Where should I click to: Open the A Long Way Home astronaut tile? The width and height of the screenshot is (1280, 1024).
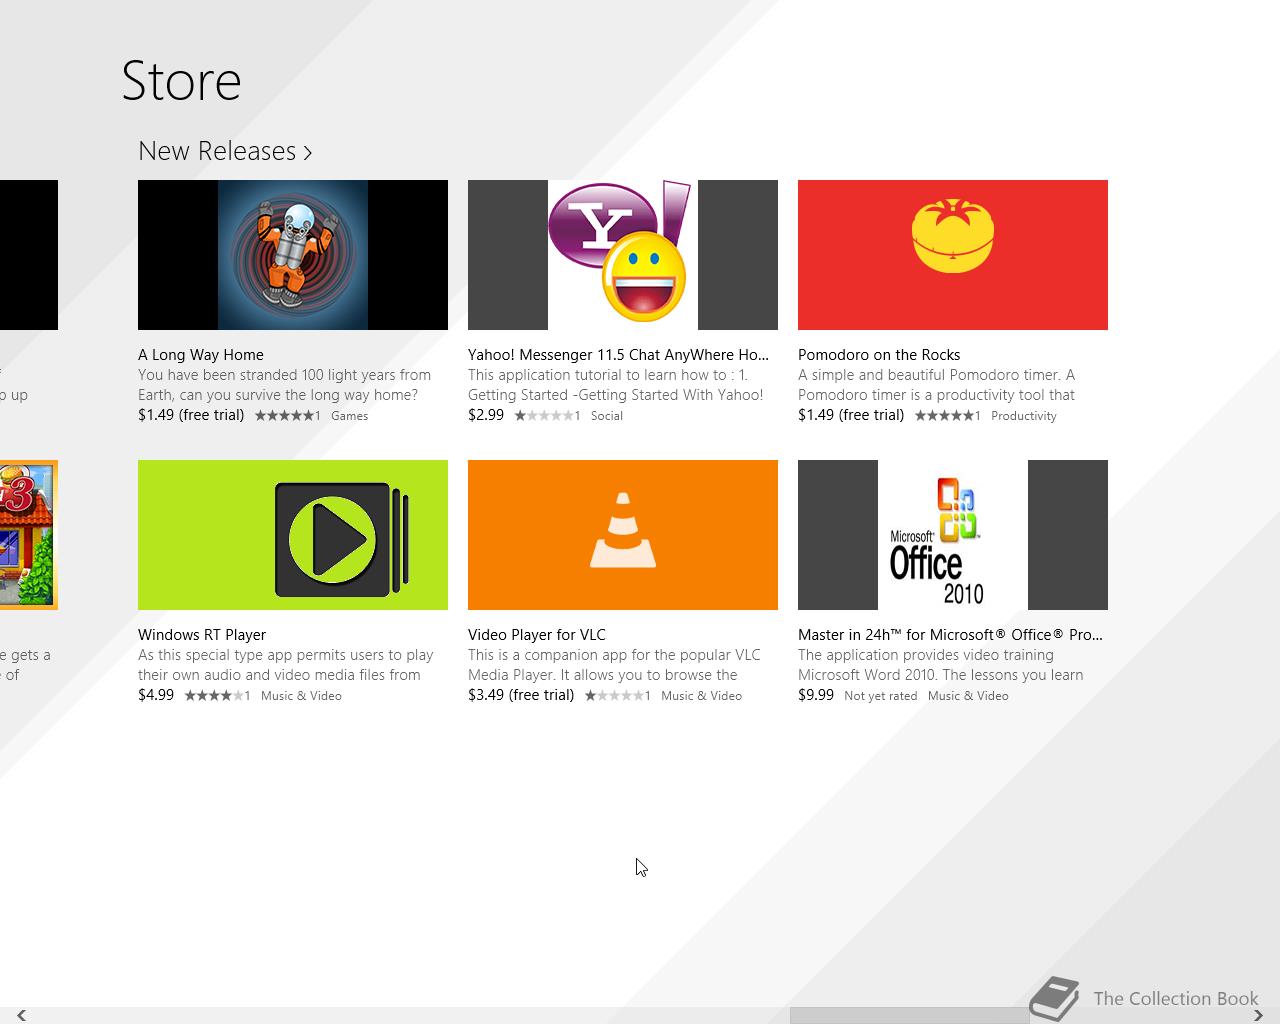click(x=293, y=255)
